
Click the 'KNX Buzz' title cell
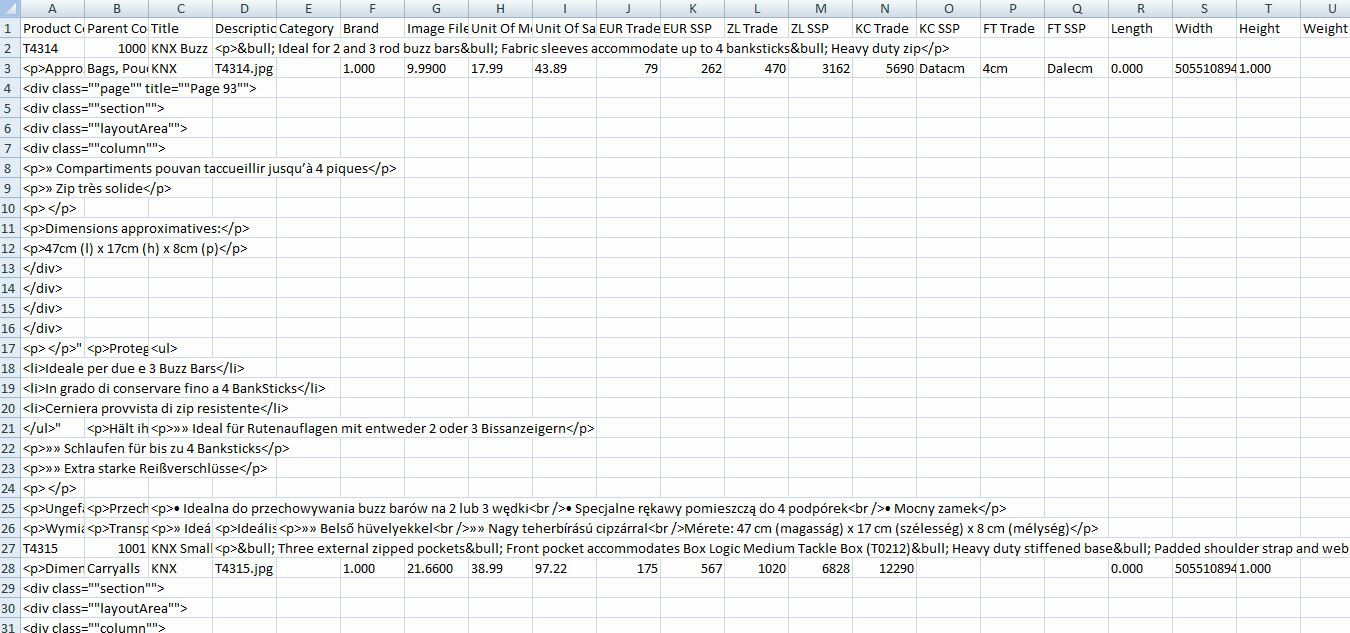180,48
